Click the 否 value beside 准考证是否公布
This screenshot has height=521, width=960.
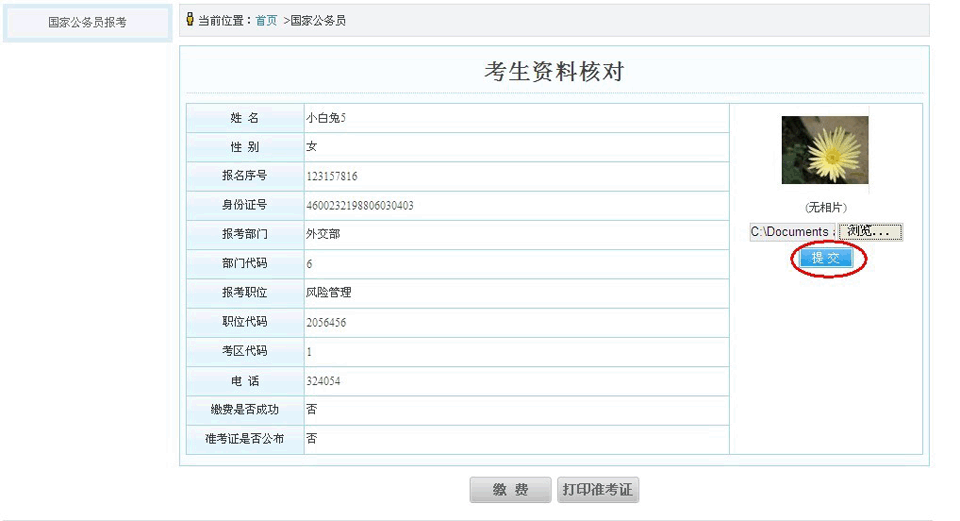312,438
